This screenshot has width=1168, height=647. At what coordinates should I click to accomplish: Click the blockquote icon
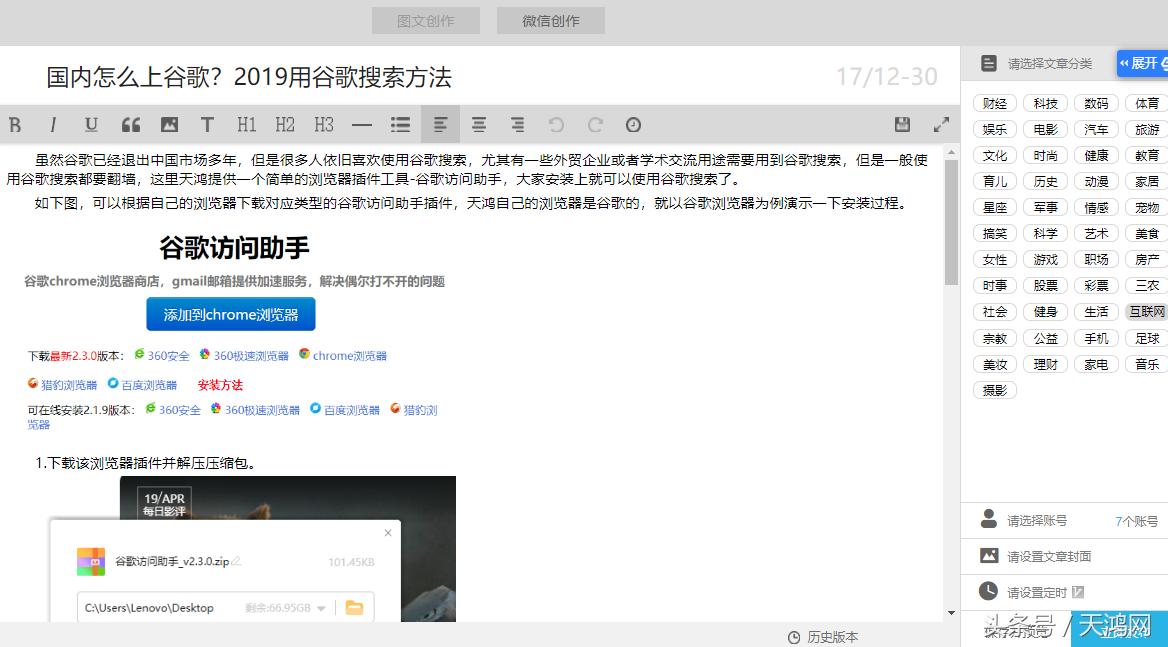(x=130, y=125)
